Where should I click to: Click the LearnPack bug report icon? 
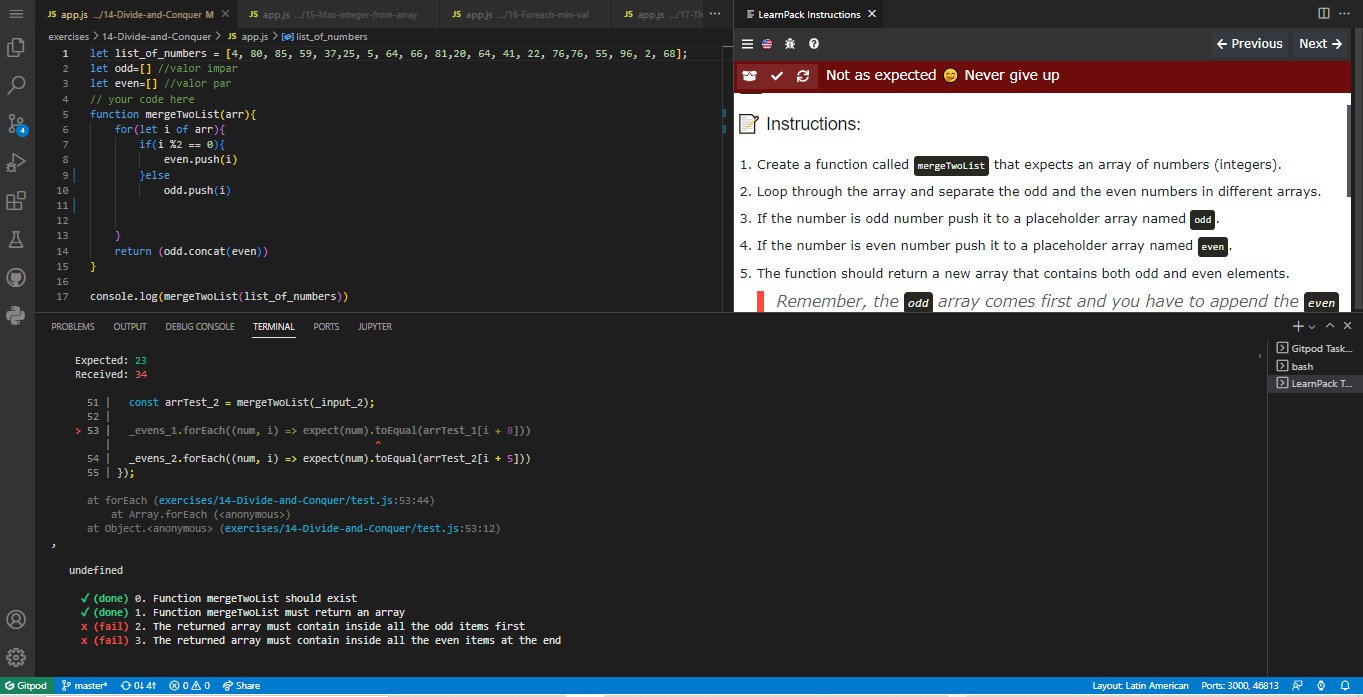789,44
